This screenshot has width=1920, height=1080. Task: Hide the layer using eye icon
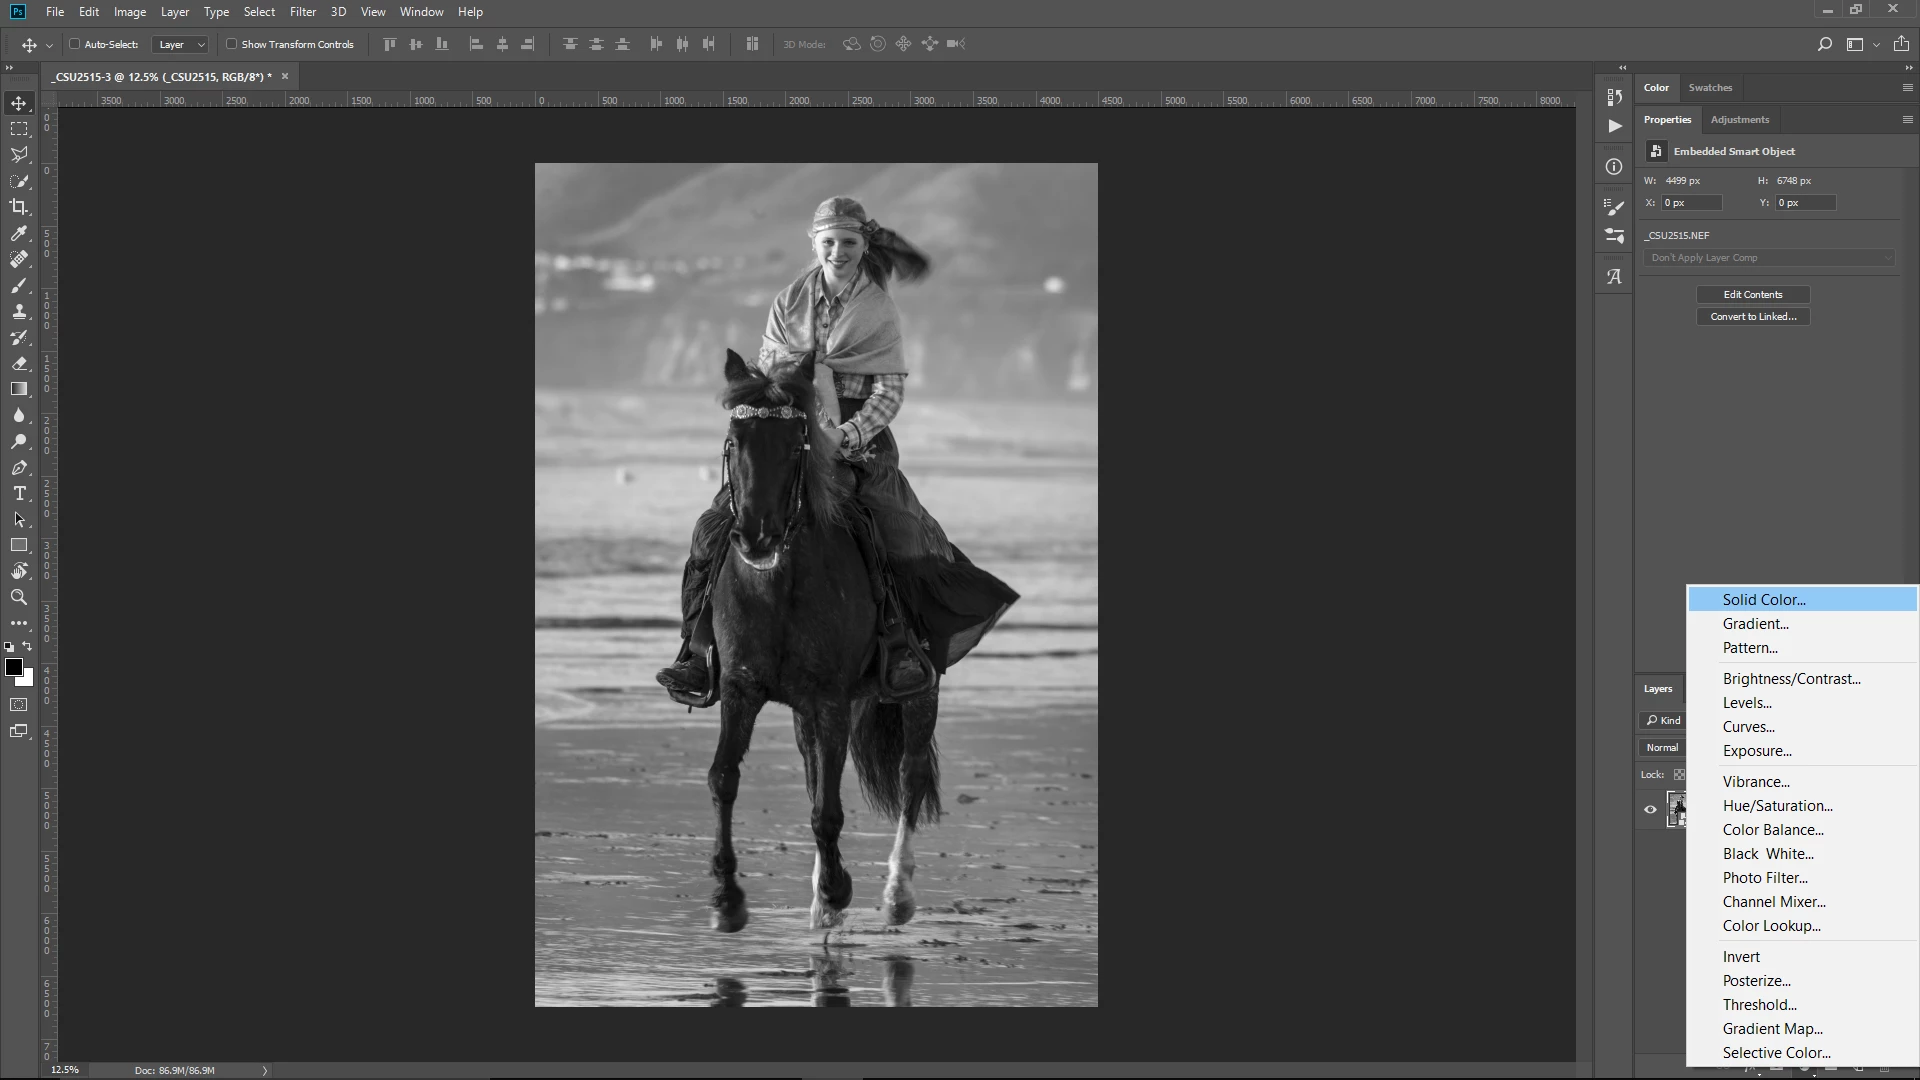tap(1650, 810)
